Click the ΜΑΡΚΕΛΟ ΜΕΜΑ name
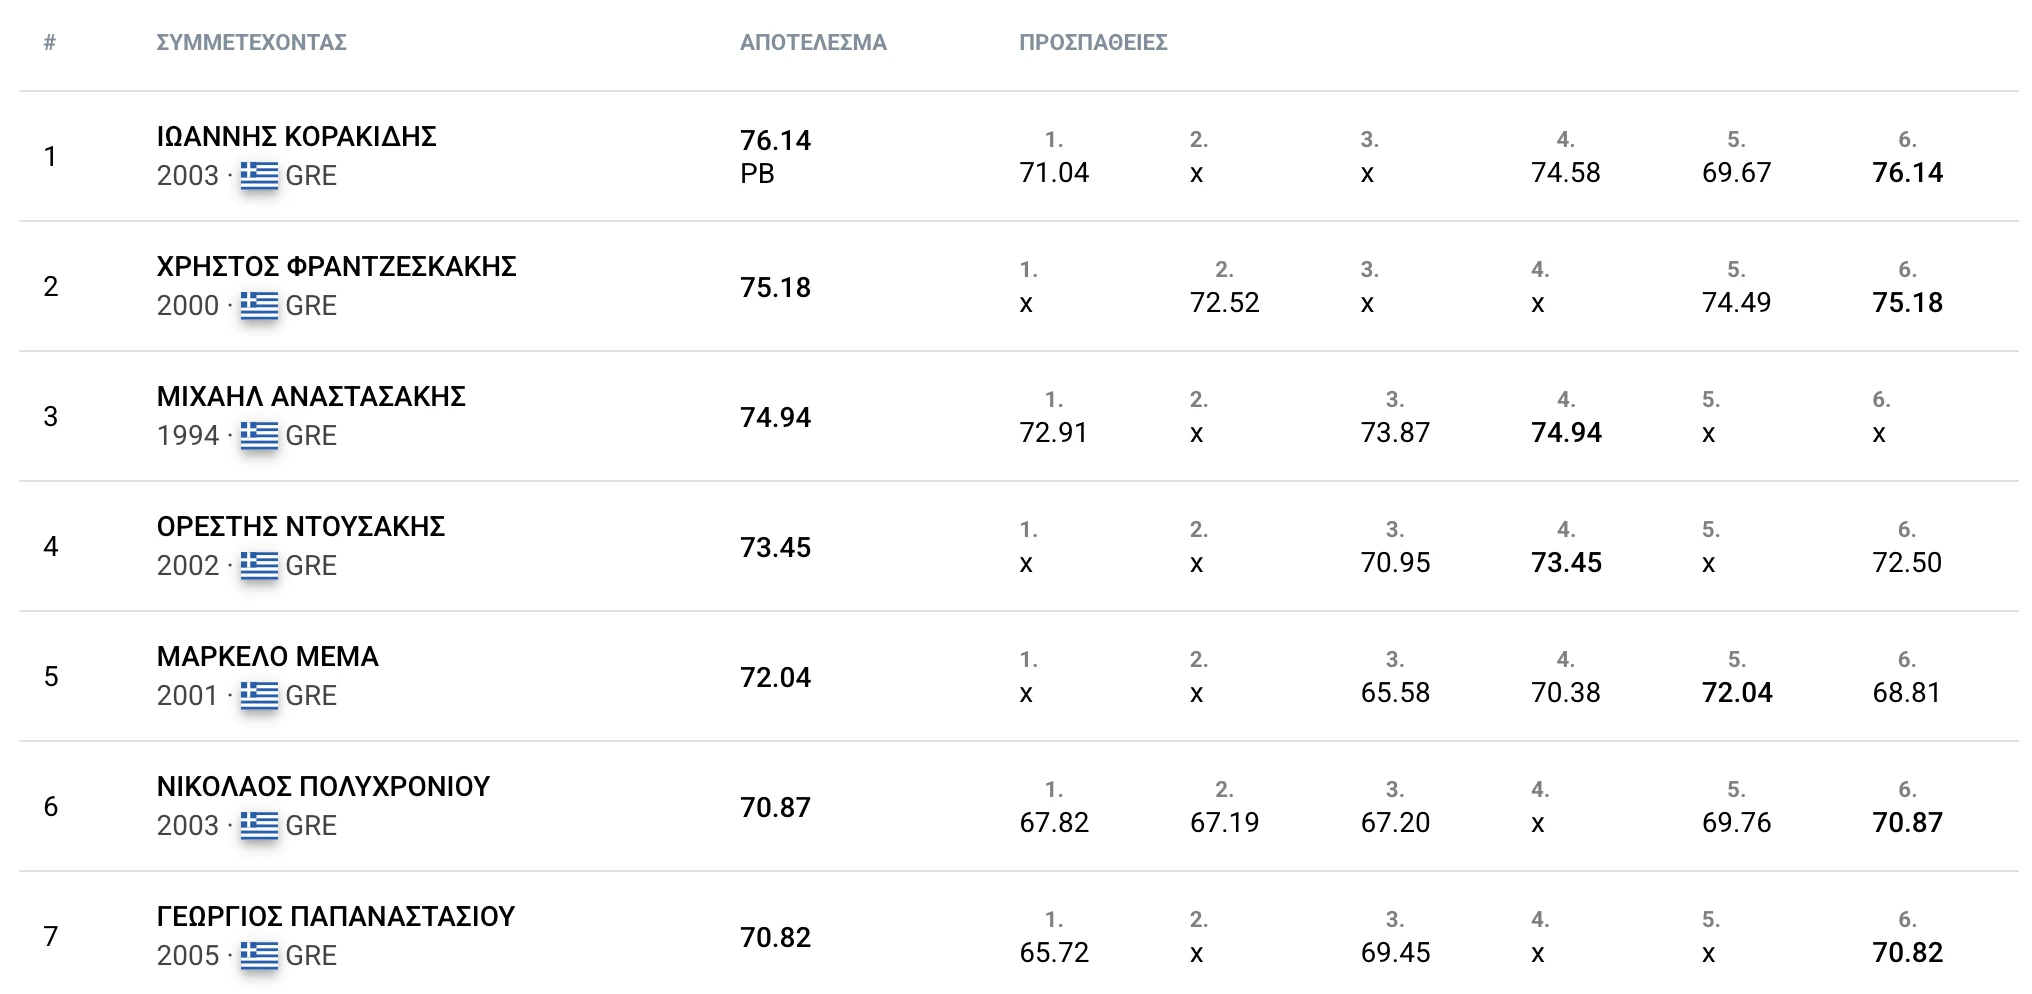Viewport: 2032px width, 994px height. point(267,657)
